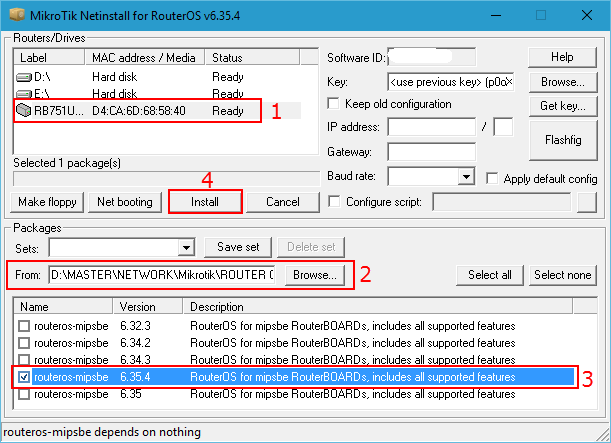
Task: Click the Name column header in Packages
Action: [x=63, y=307]
